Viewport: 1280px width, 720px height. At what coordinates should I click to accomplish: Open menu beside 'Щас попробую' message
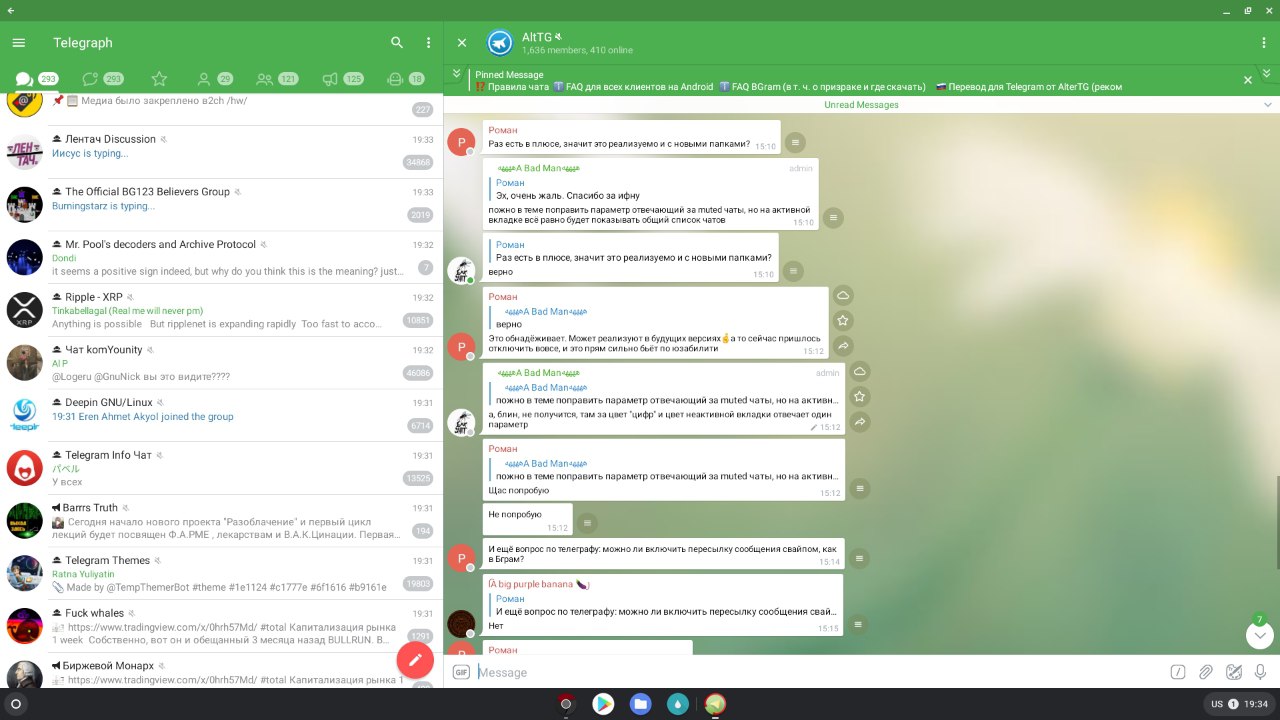tap(859, 488)
